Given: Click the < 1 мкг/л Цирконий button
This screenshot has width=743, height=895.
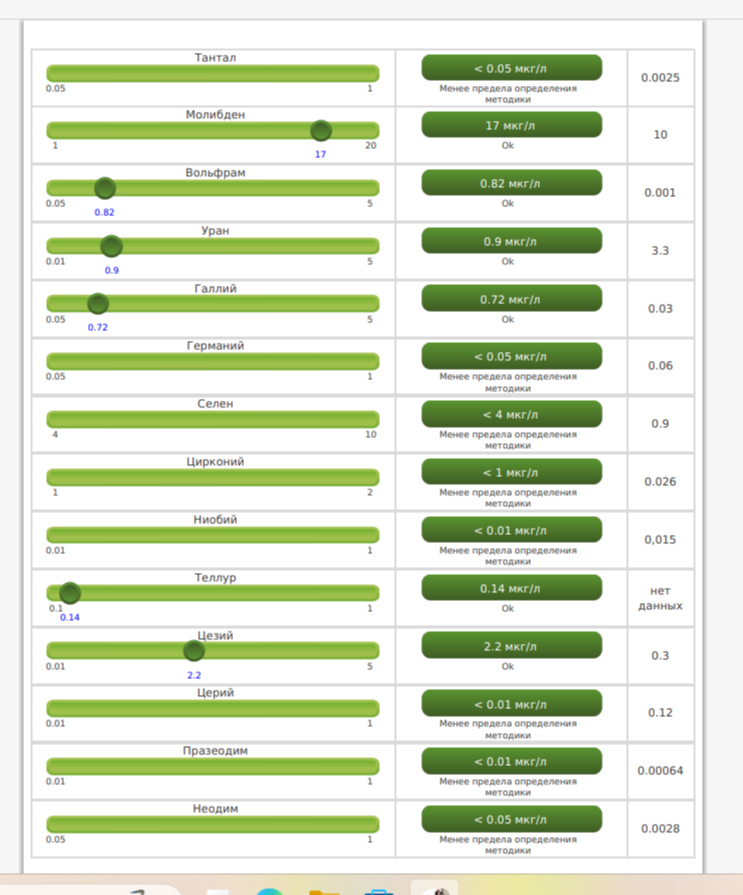Looking at the screenshot, I should tap(511, 472).
